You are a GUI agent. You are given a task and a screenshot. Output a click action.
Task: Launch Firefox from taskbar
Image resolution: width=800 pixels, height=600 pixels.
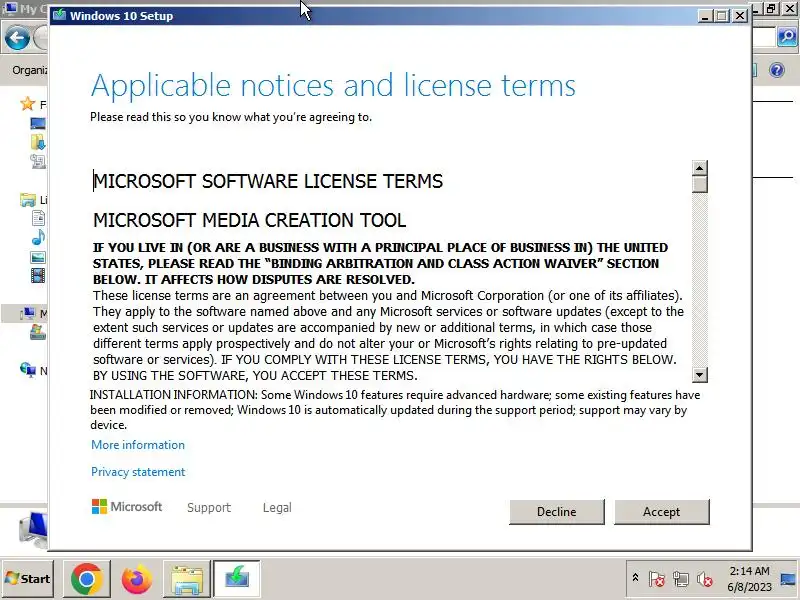tap(136, 579)
